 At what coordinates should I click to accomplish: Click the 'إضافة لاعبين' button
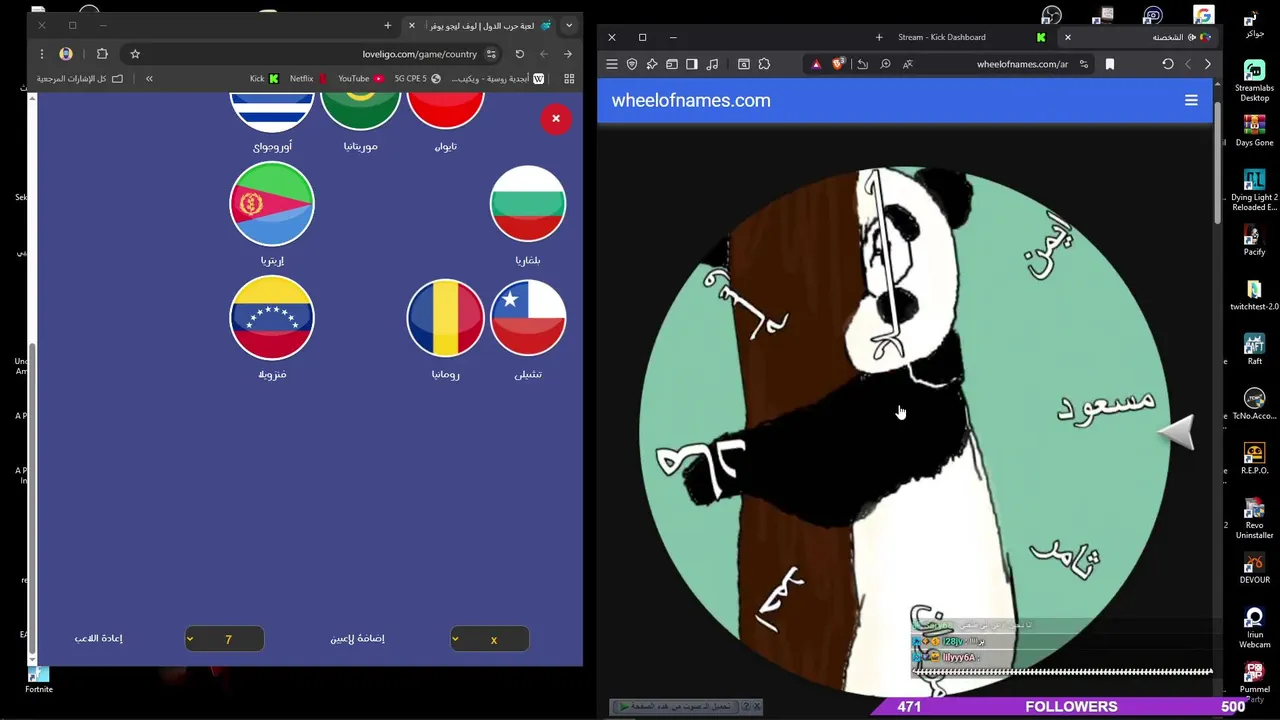point(357,638)
